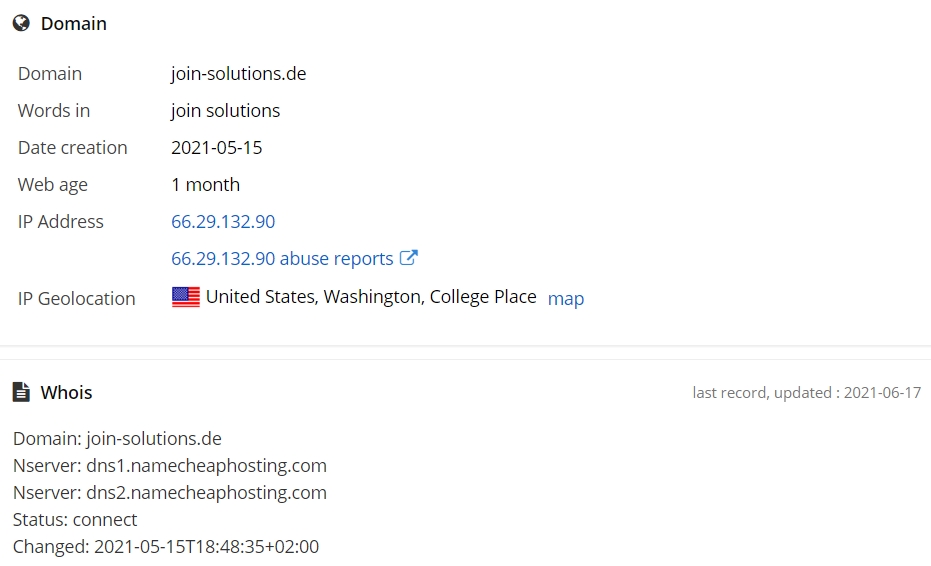Click the Changed timestamp line in Whois
931x566 pixels.
[x=166, y=546]
